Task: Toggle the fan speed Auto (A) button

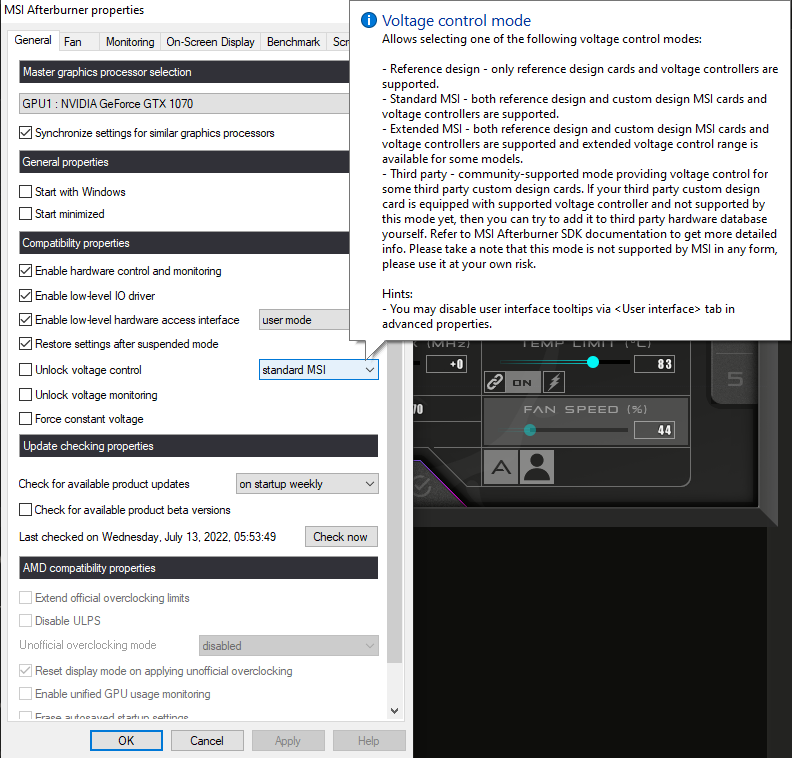Action: 501,467
